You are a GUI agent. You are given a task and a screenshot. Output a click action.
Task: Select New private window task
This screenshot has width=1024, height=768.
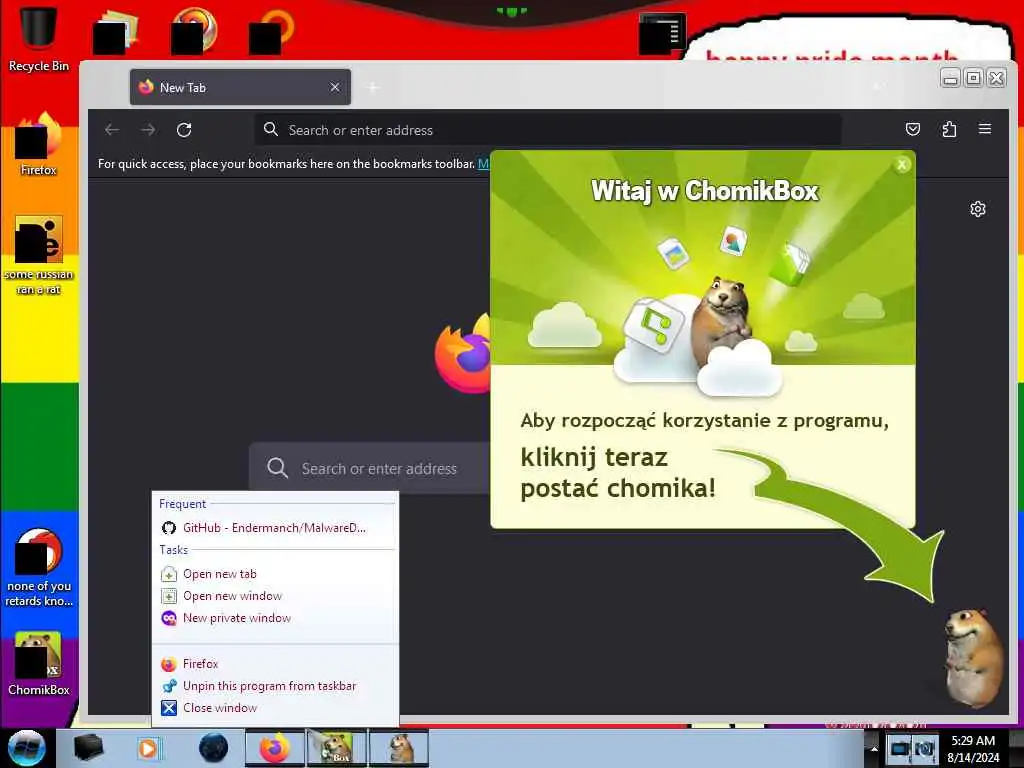pos(236,618)
